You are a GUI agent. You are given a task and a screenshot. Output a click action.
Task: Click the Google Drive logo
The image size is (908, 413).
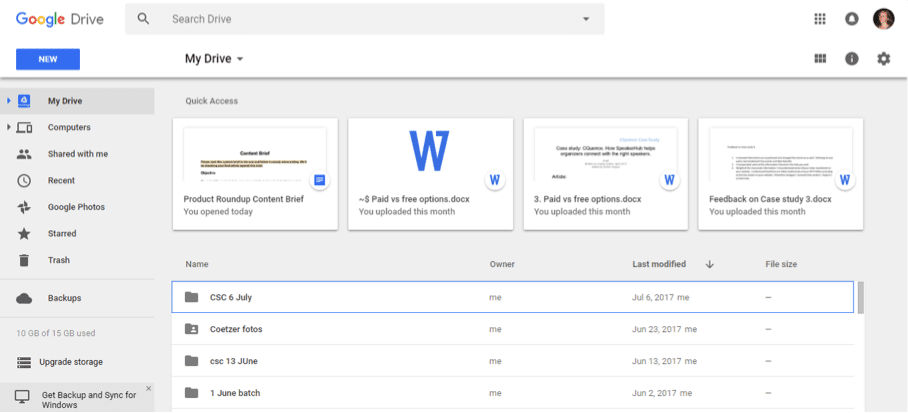[x=59, y=19]
